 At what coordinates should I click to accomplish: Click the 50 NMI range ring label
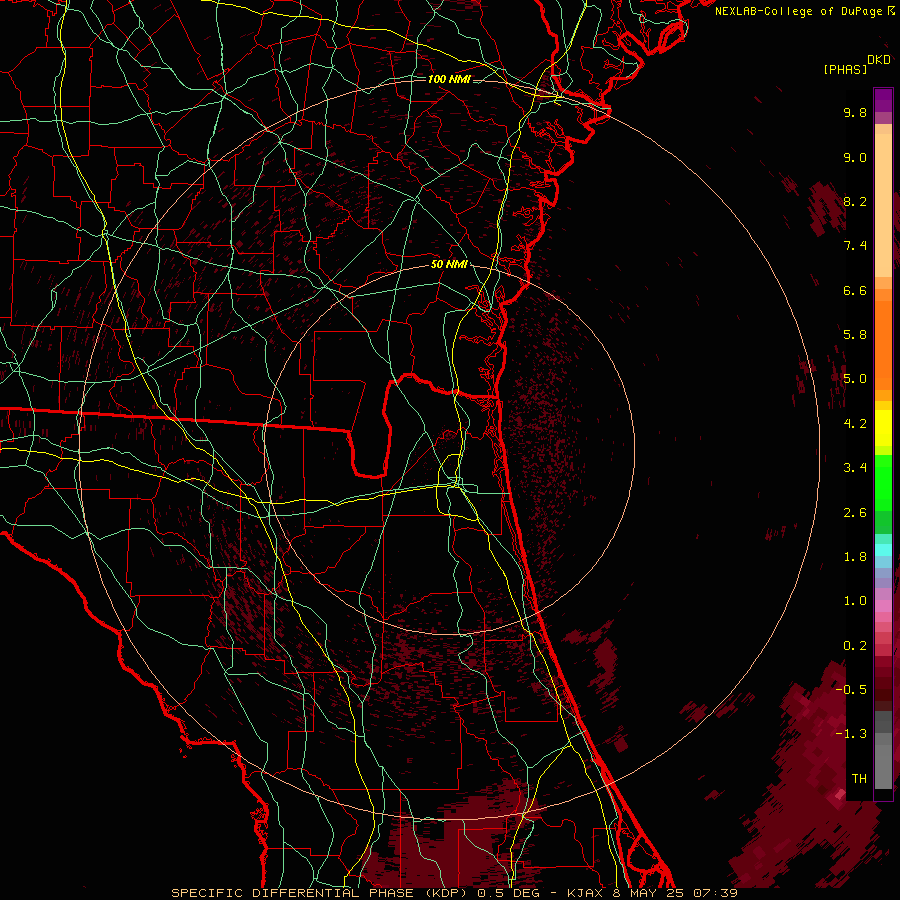[449, 264]
